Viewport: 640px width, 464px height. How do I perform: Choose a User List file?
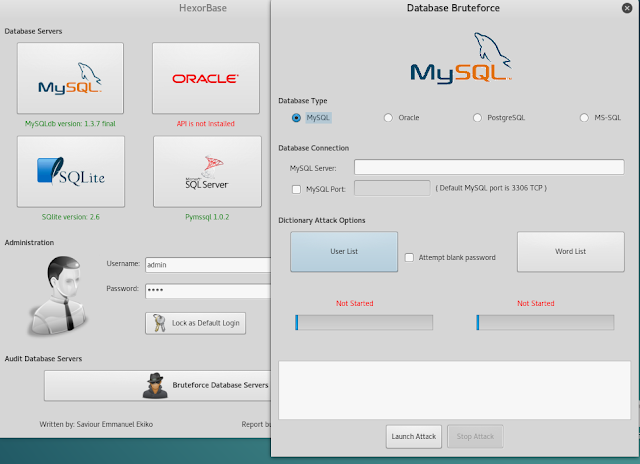click(344, 252)
